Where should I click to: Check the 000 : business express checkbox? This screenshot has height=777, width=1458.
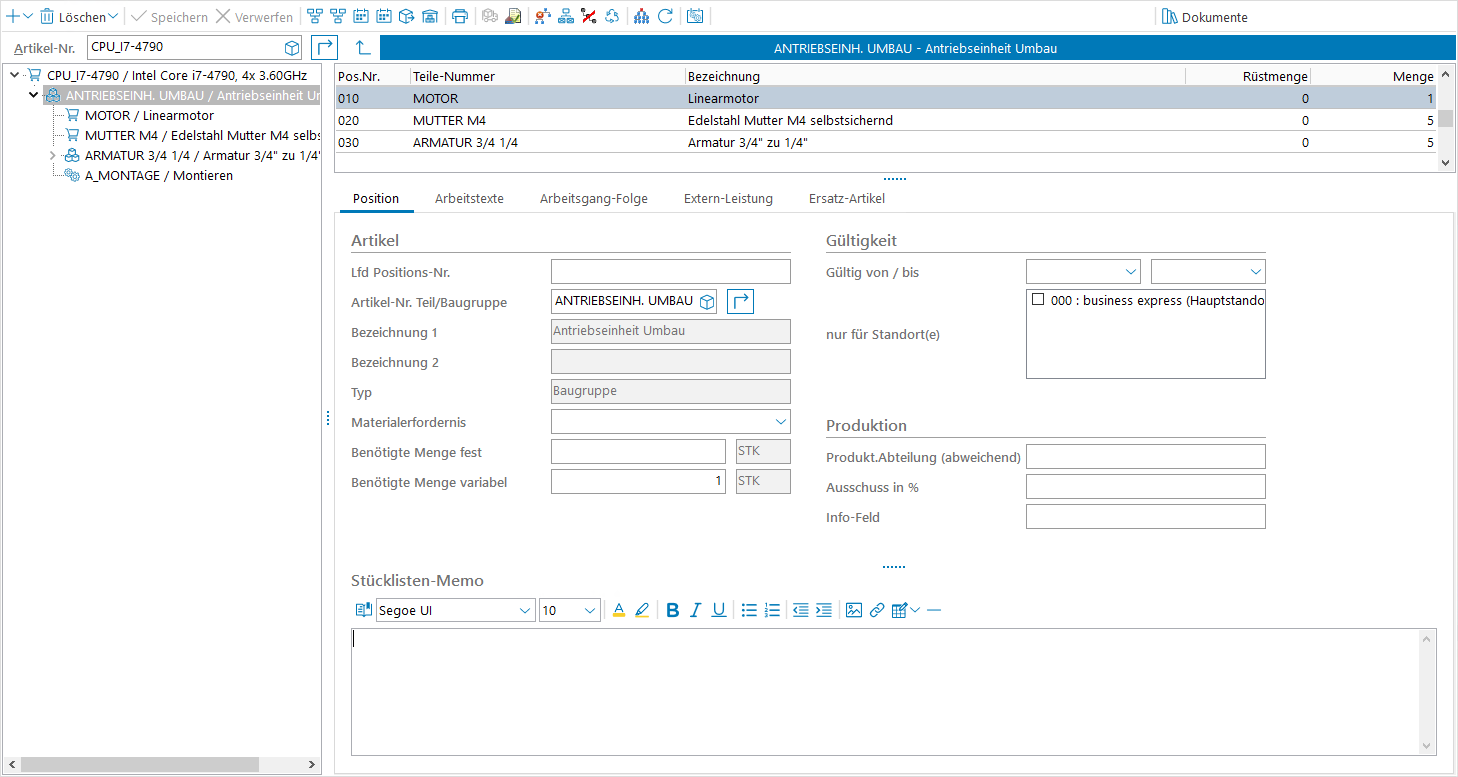[x=1038, y=300]
